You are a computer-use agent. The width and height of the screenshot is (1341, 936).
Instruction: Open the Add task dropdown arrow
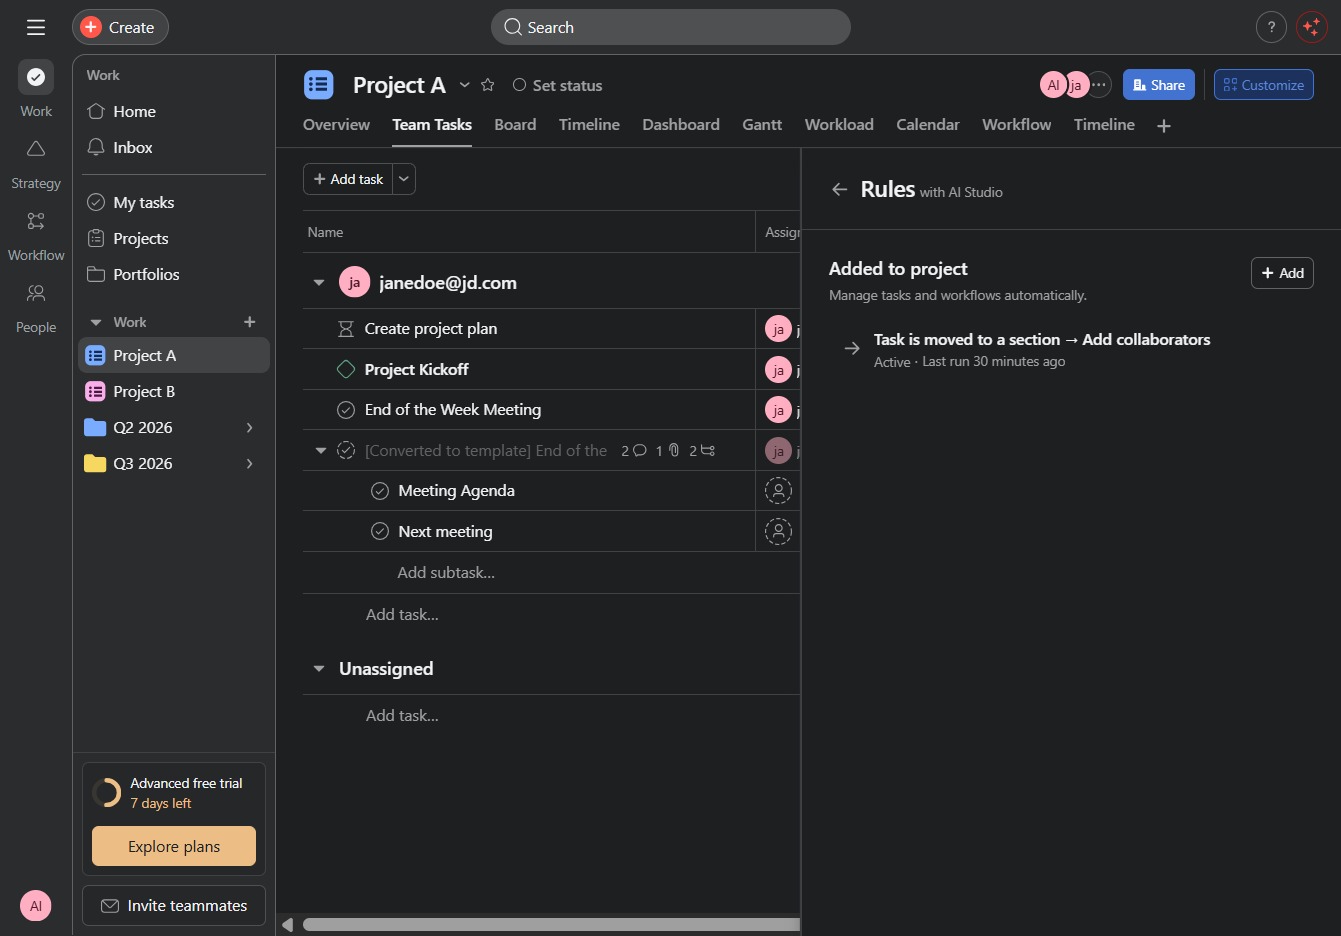point(404,179)
